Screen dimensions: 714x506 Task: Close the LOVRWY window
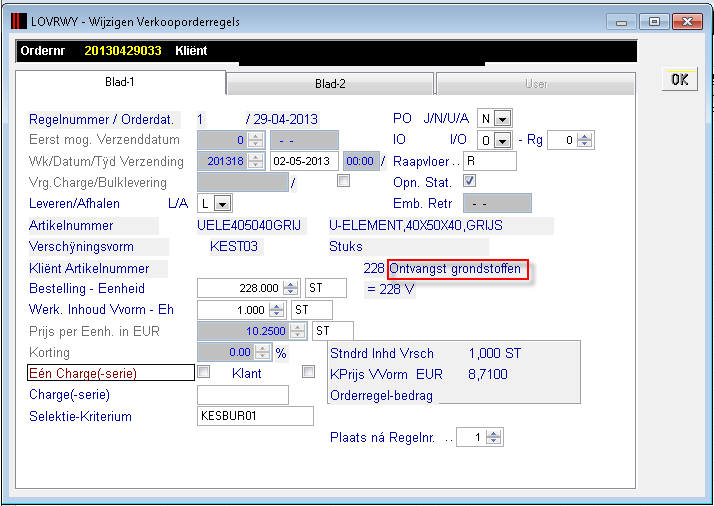pos(687,21)
